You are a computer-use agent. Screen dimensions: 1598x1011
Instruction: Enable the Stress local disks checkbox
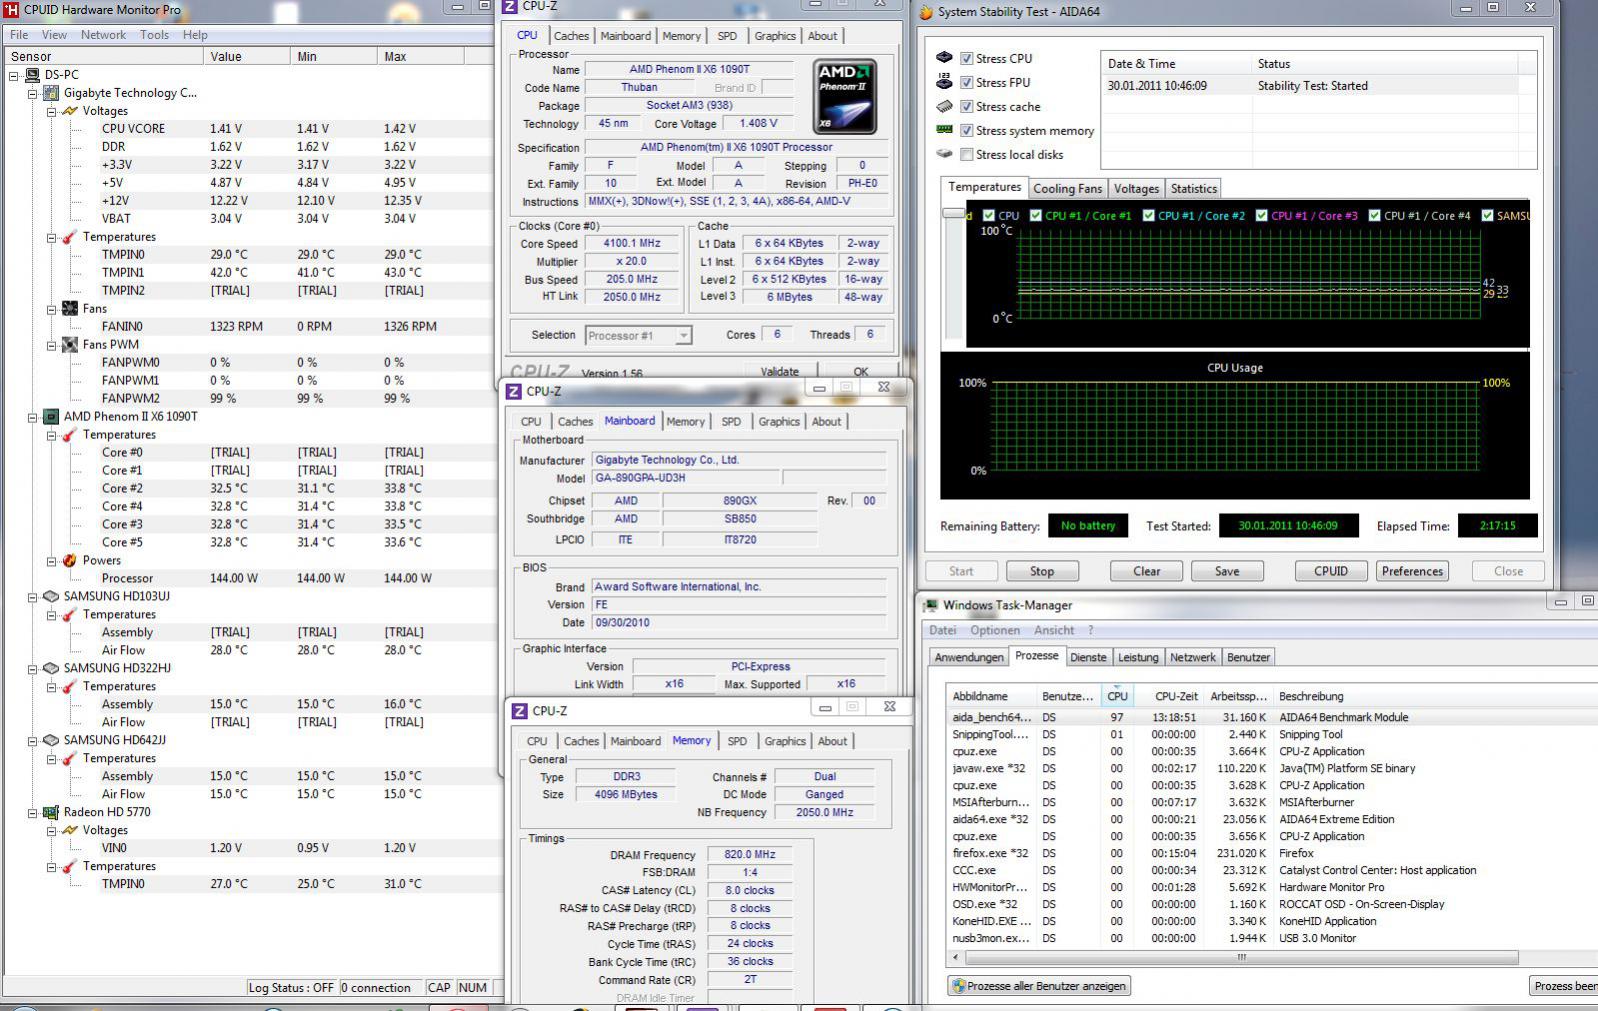pyautogui.click(x=967, y=155)
